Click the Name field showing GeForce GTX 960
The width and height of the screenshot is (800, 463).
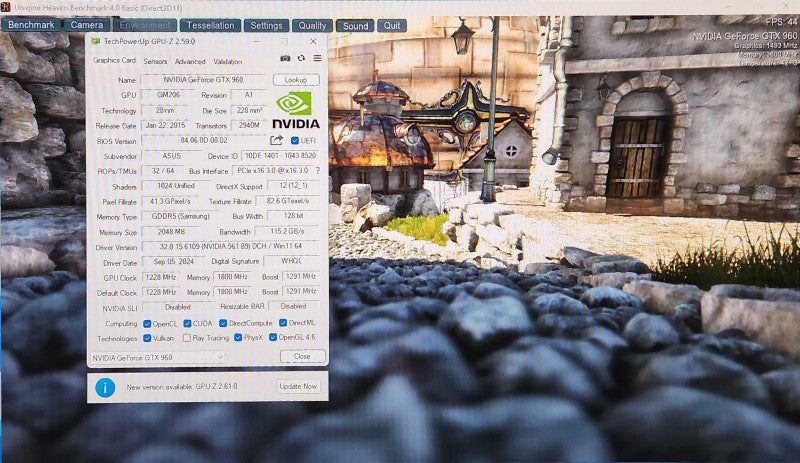204,80
